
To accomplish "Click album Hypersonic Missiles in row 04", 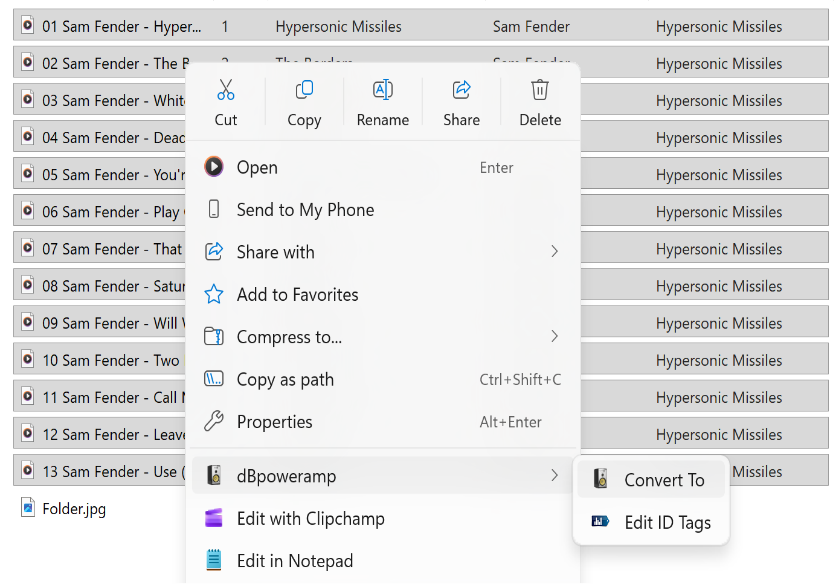I will 719,138.
